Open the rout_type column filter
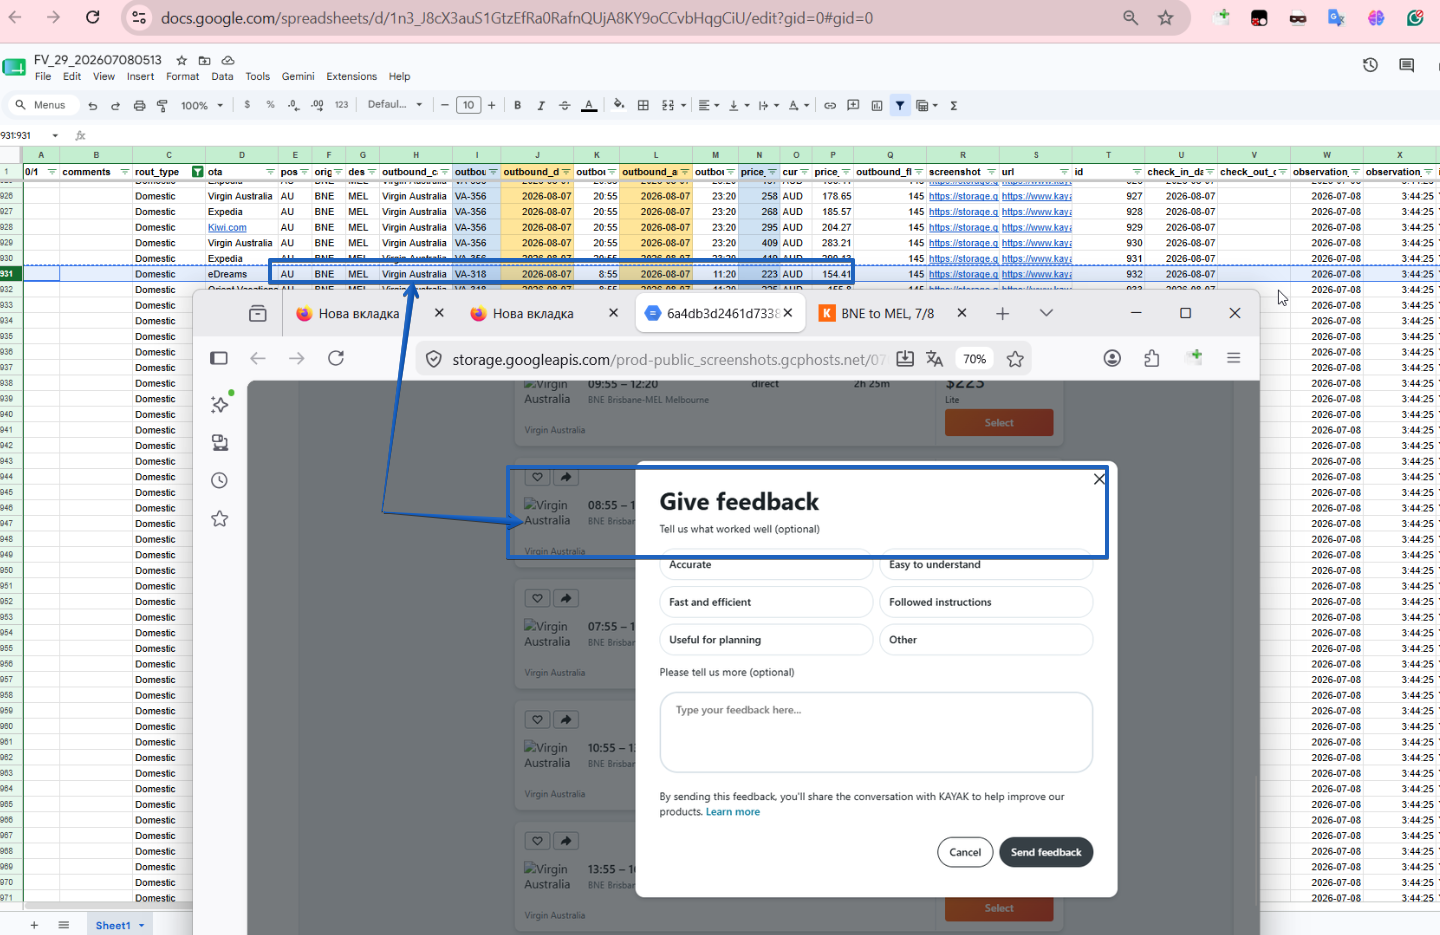Screen dimensions: 1440x935 coord(197,172)
